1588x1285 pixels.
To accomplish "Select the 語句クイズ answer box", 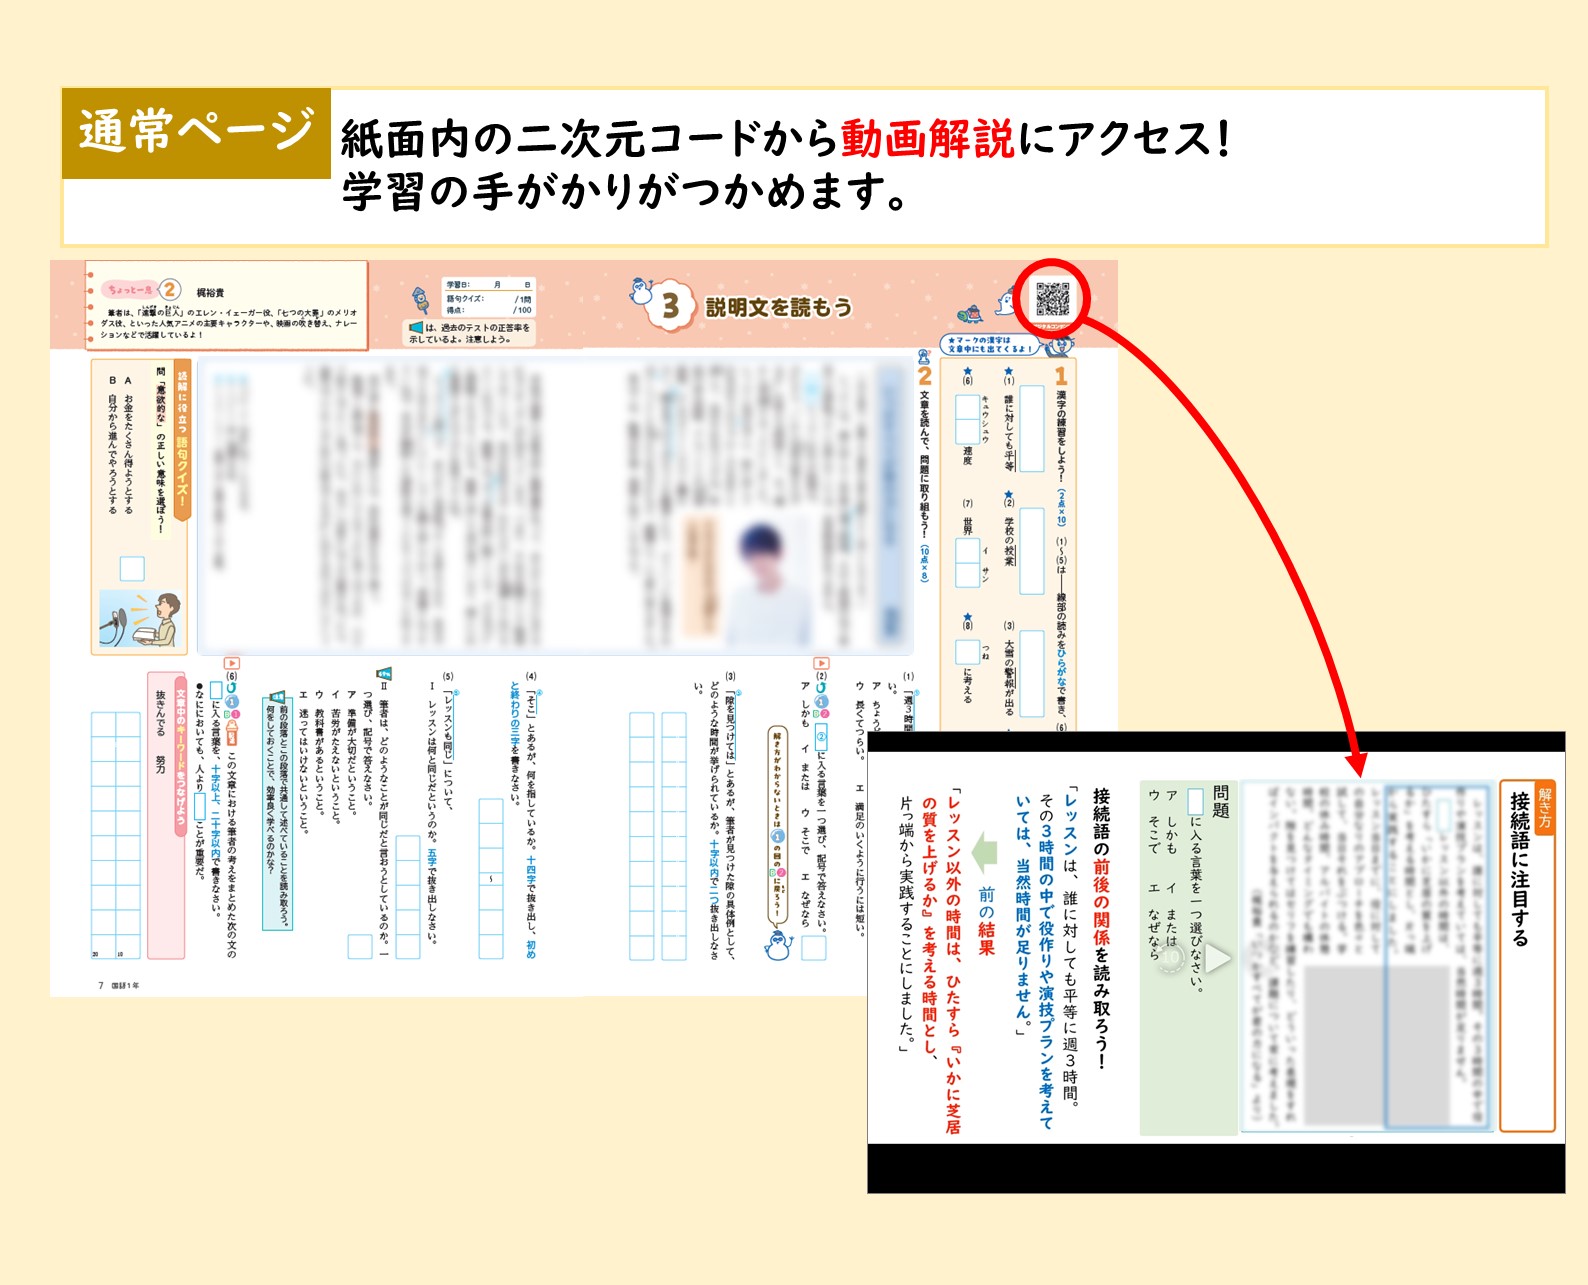I will tap(132, 569).
